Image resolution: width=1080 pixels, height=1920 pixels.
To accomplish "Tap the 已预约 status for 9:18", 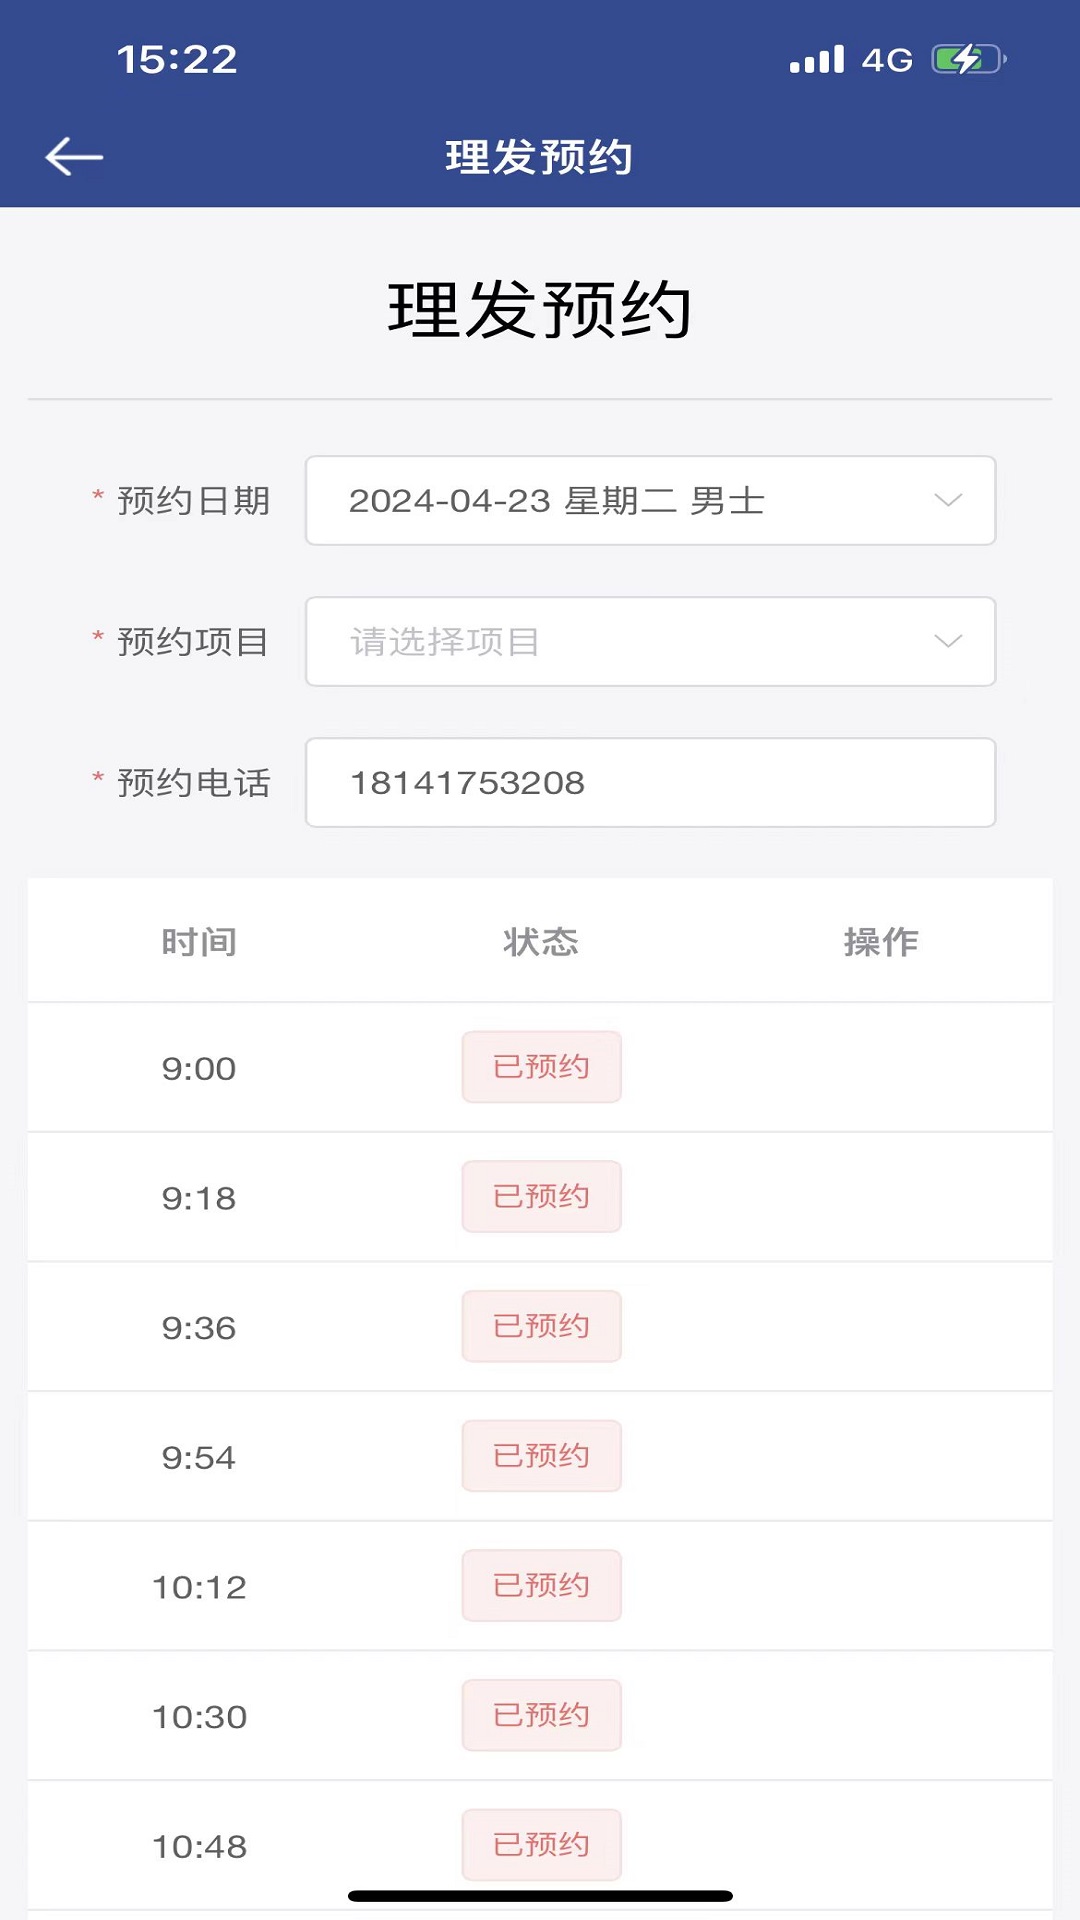I will 541,1197.
